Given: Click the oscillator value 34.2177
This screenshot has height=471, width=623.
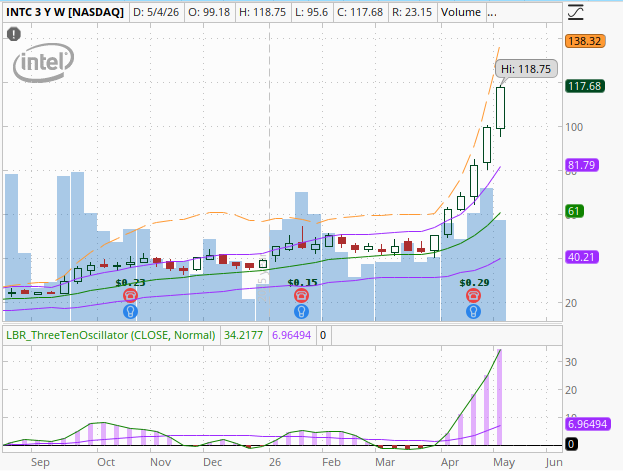Looking at the screenshot, I should click(243, 335).
